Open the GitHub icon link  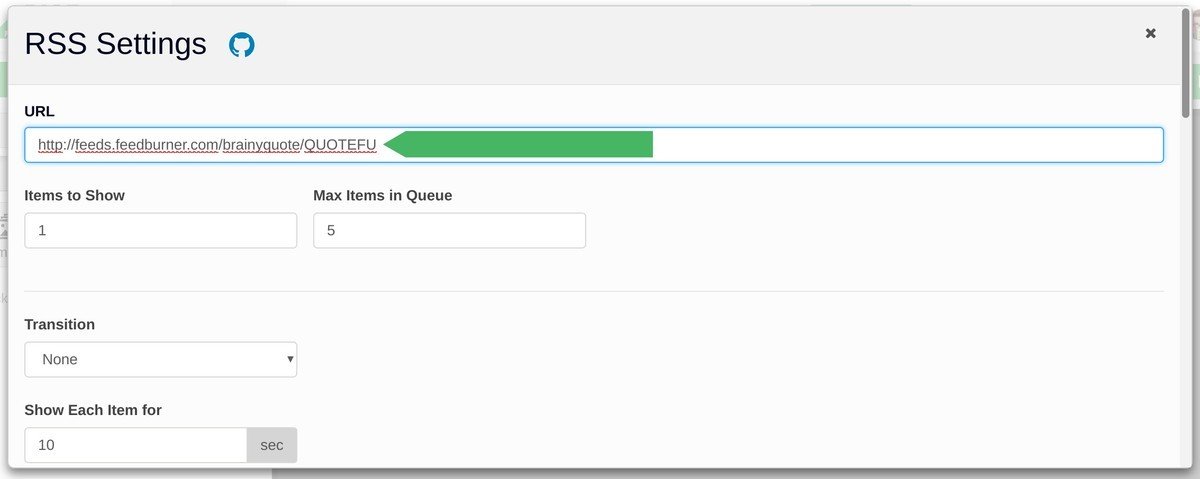242,45
